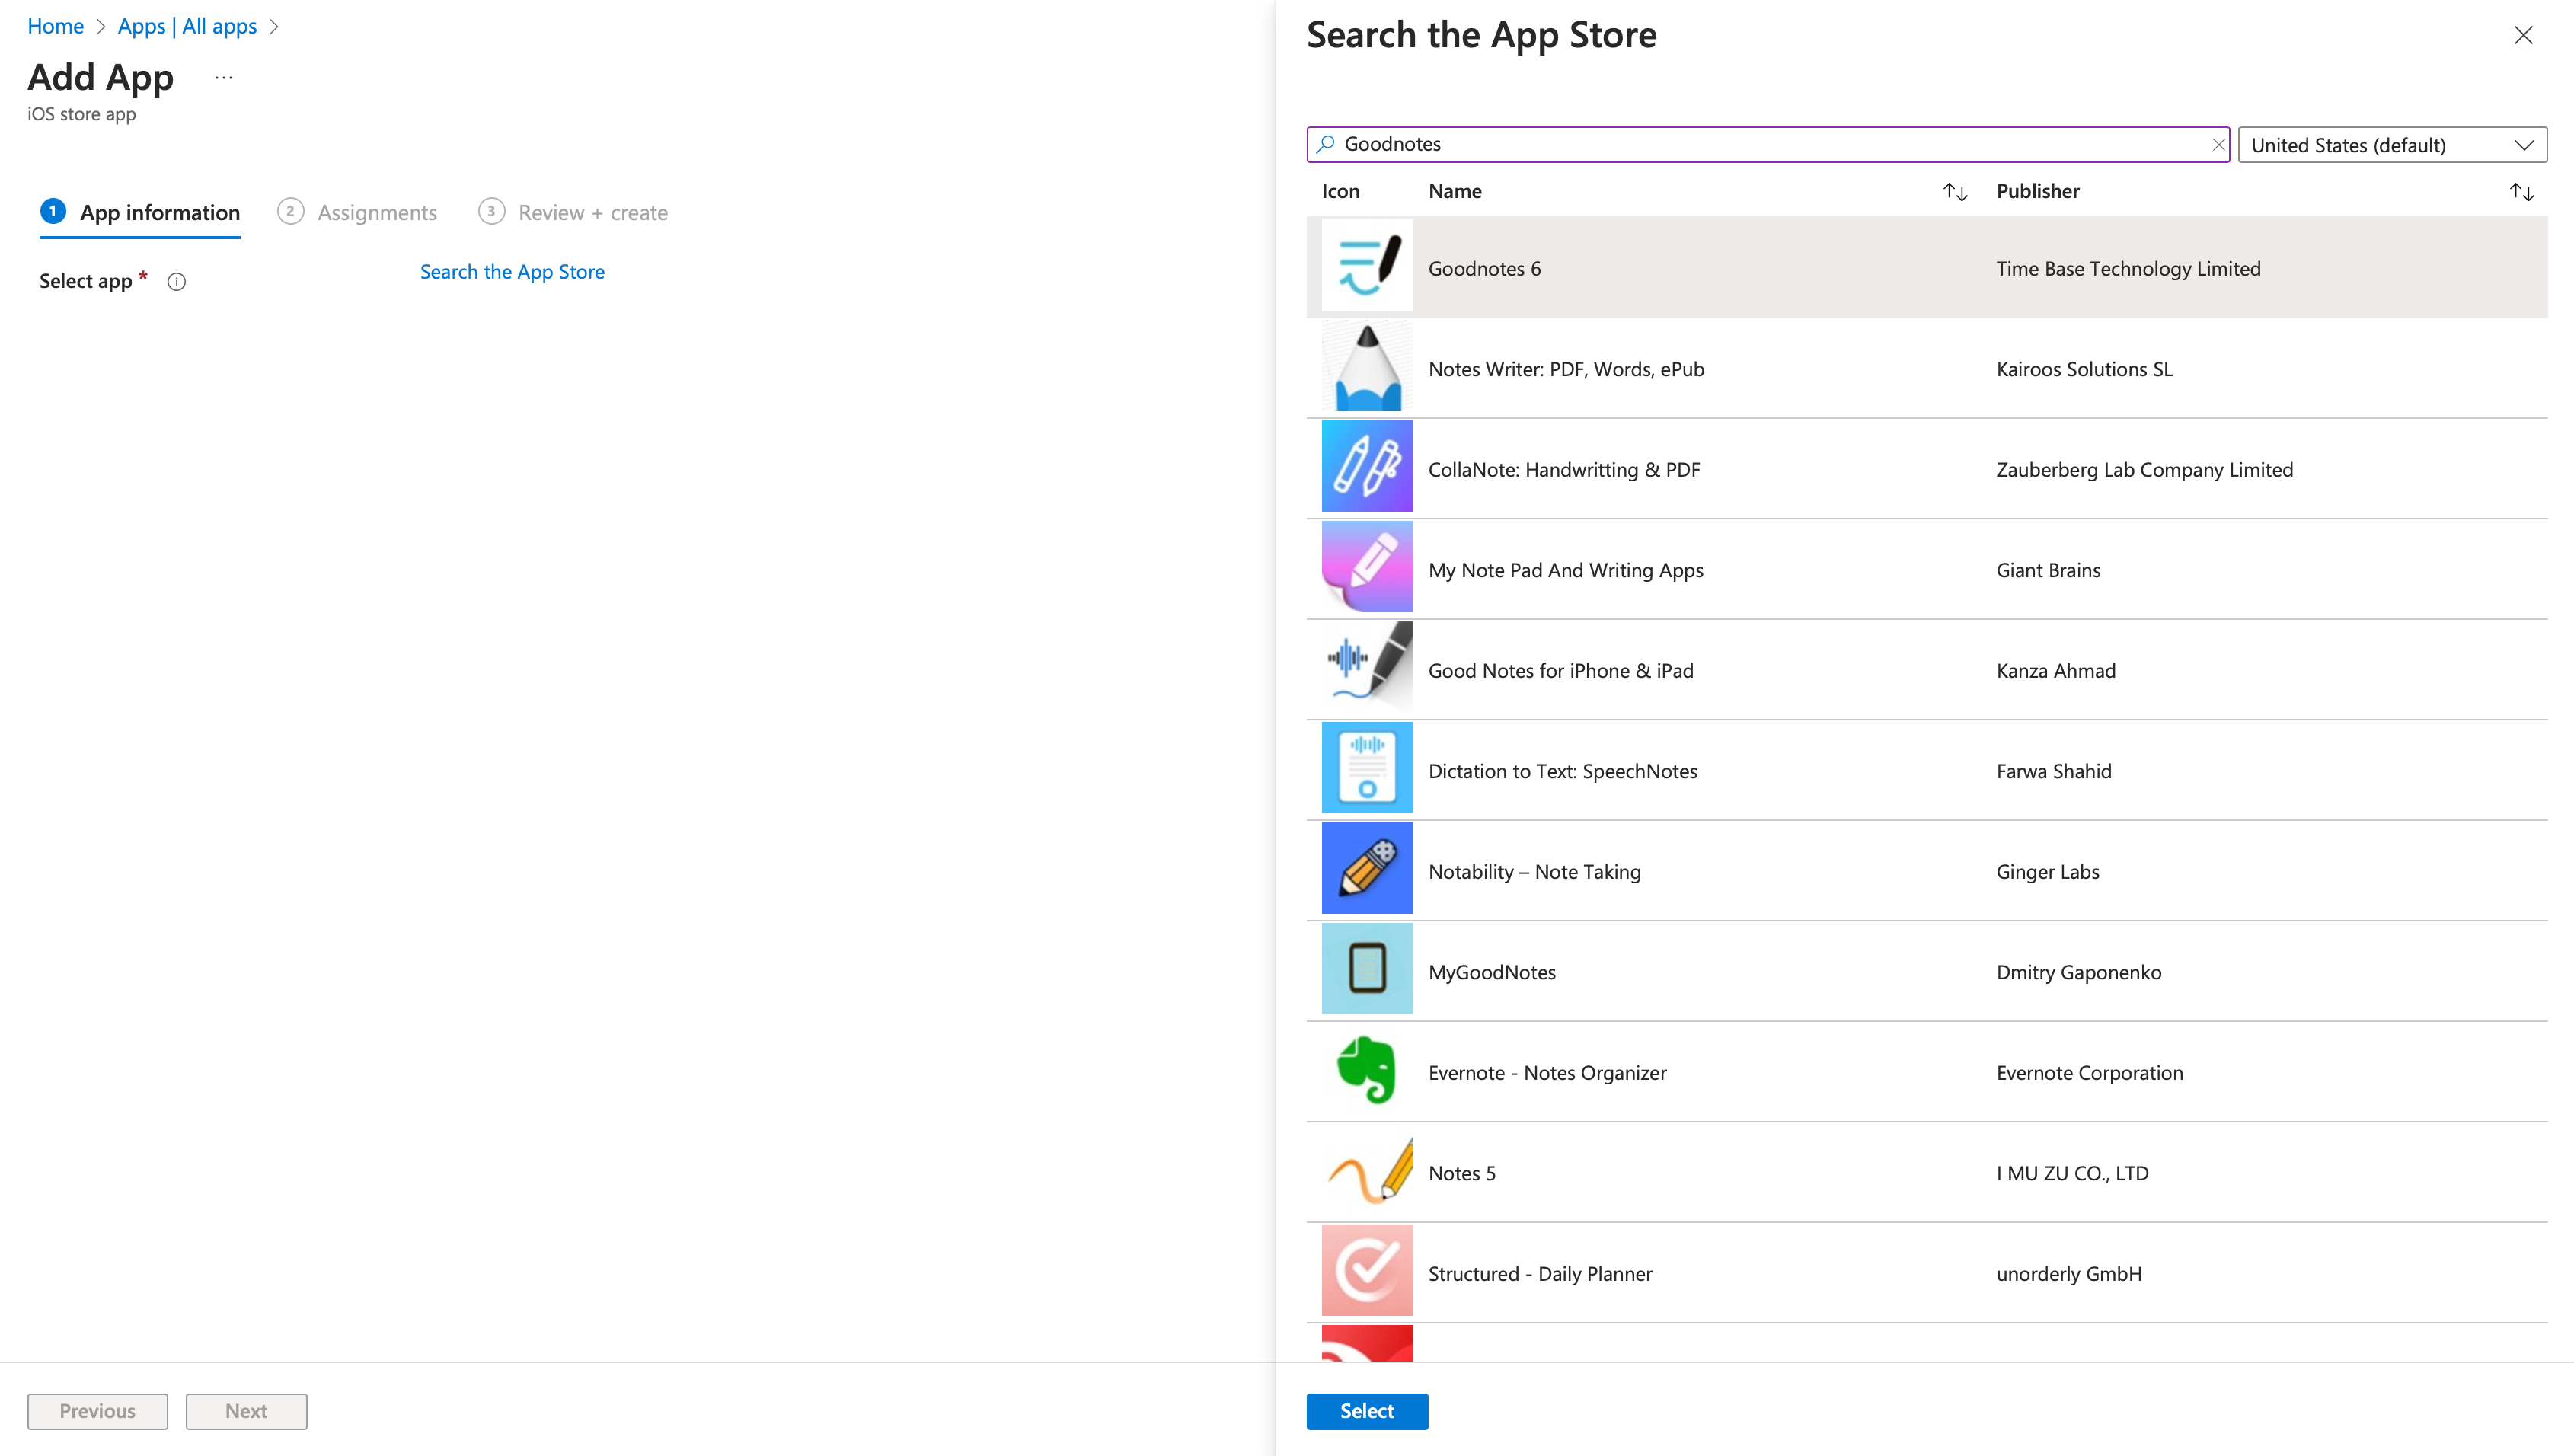Click inside the Goodnotes search field
Image resolution: width=2574 pixels, height=1456 pixels.
1760,145
